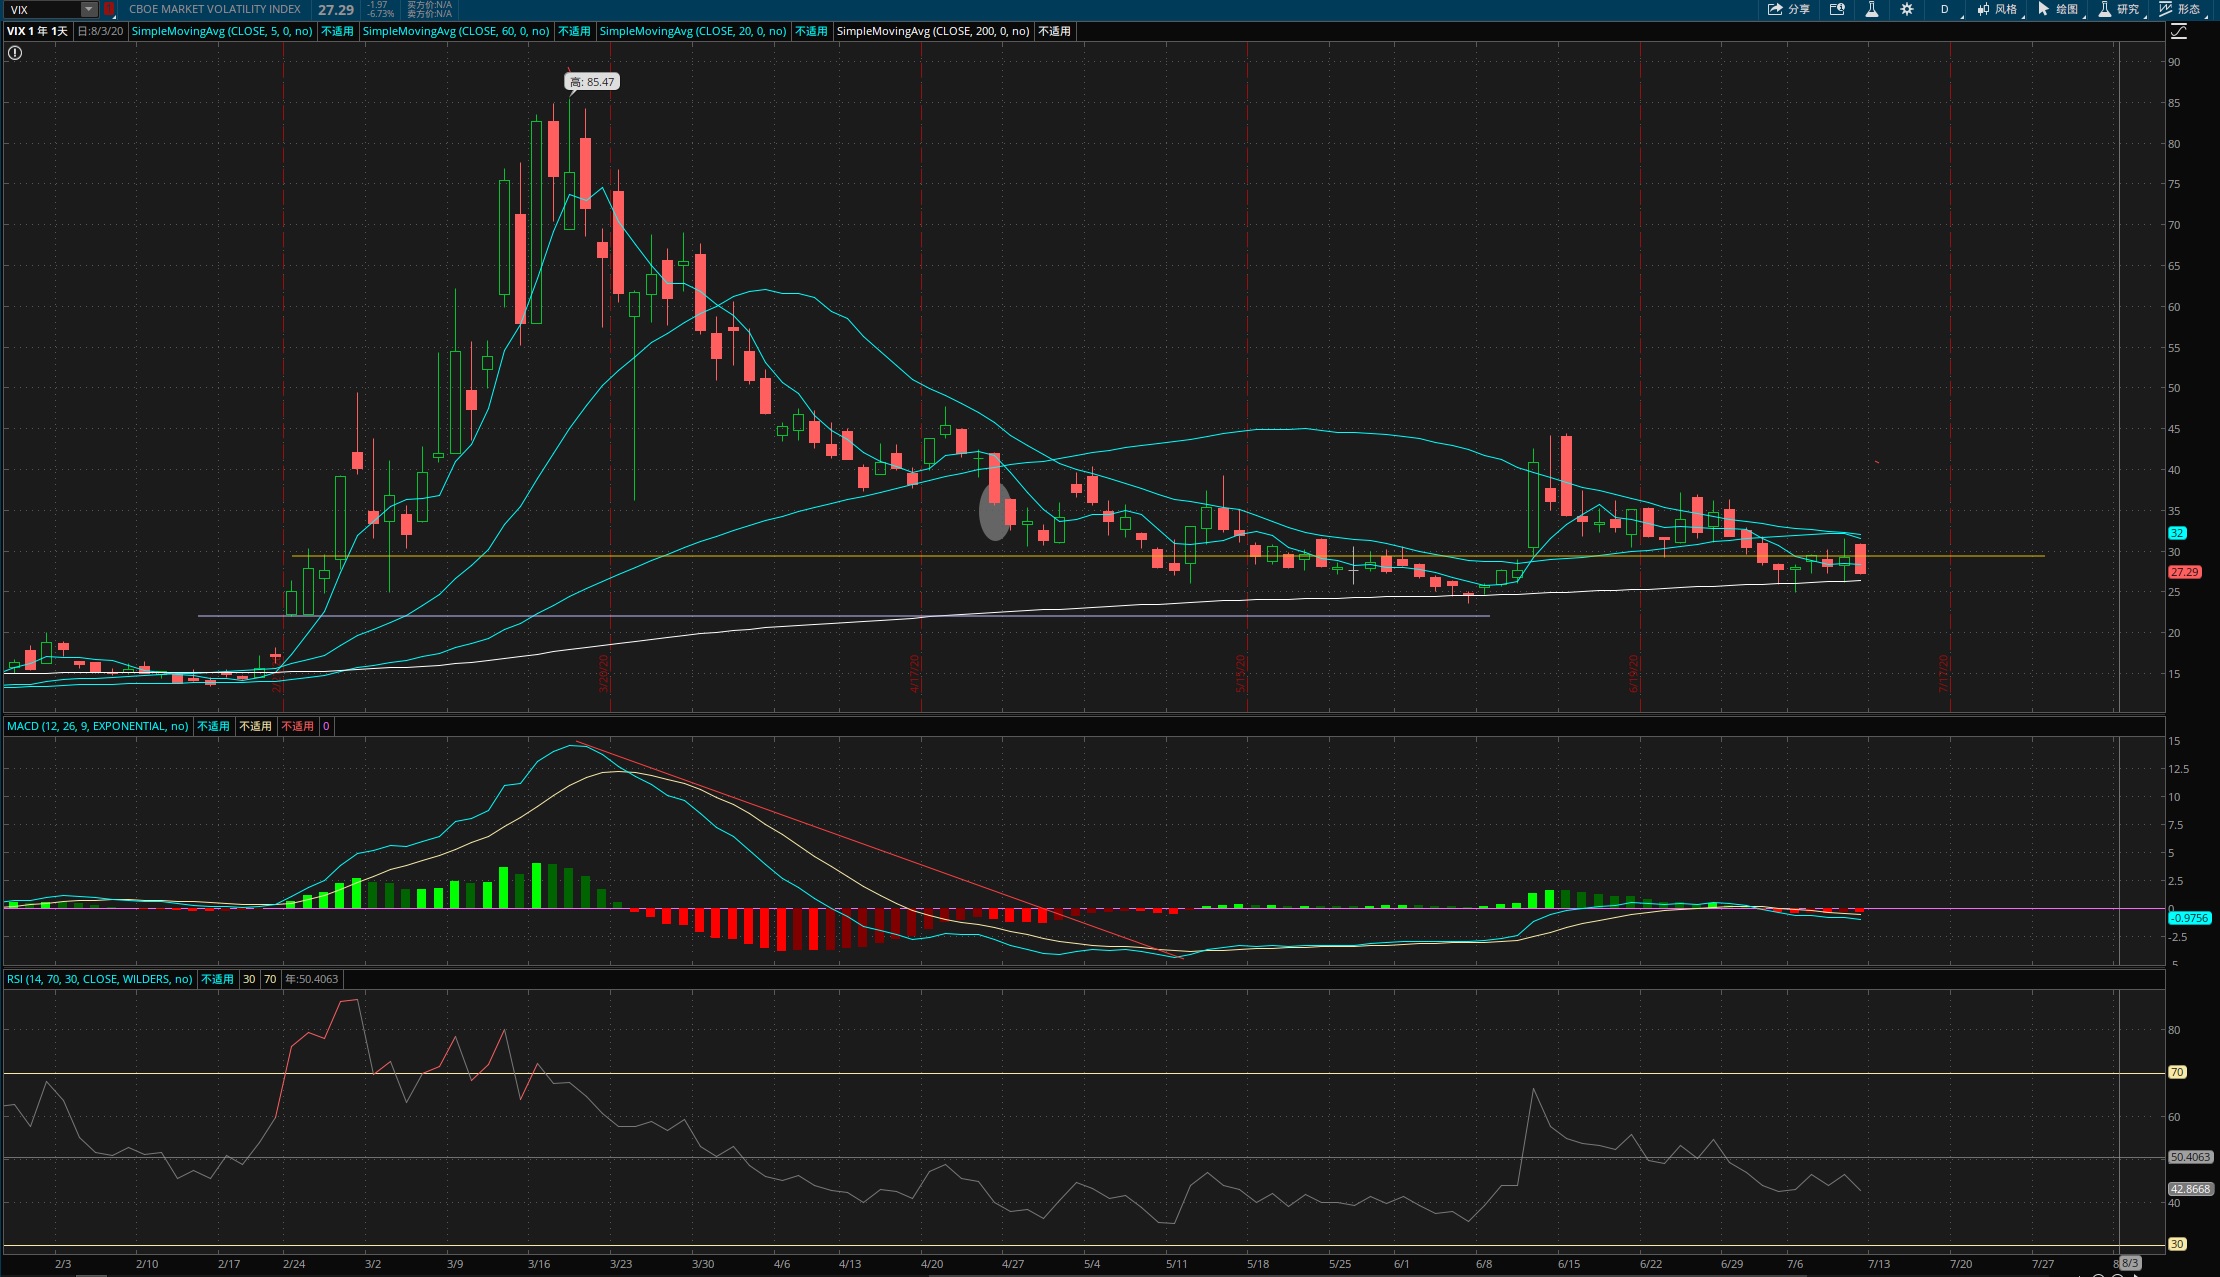Click the 高: 85.47 high price bubble
The height and width of the screenshot is (1277, 2220).
point(593,82)
